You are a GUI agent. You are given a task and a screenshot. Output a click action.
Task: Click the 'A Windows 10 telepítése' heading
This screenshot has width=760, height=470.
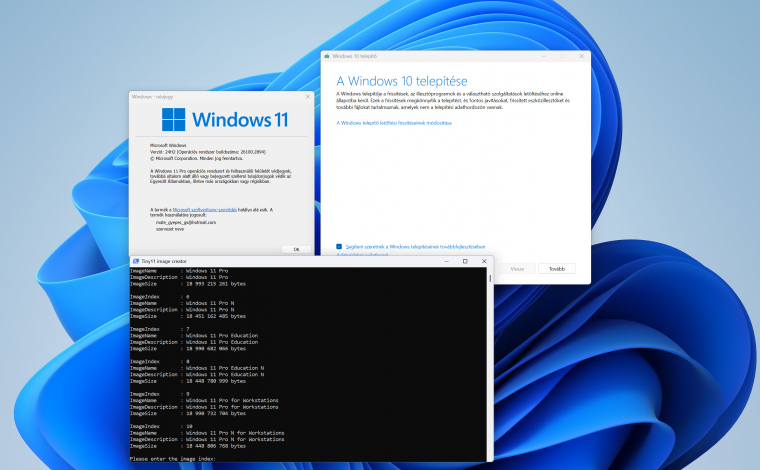click(402, 81)
